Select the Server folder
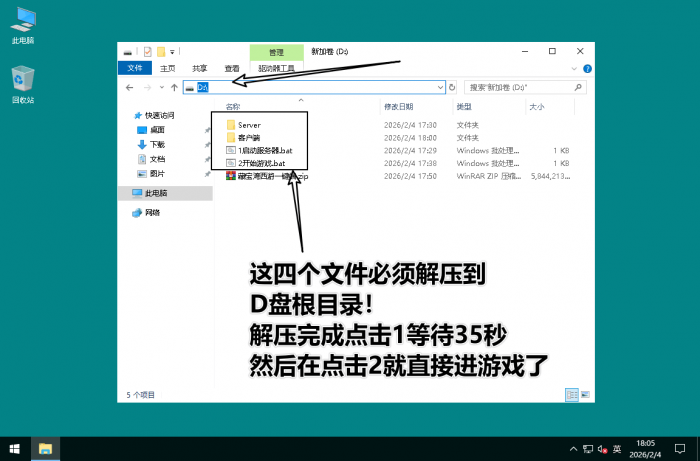700x461 pixels. pyautogui.click(x=243, y=125)
